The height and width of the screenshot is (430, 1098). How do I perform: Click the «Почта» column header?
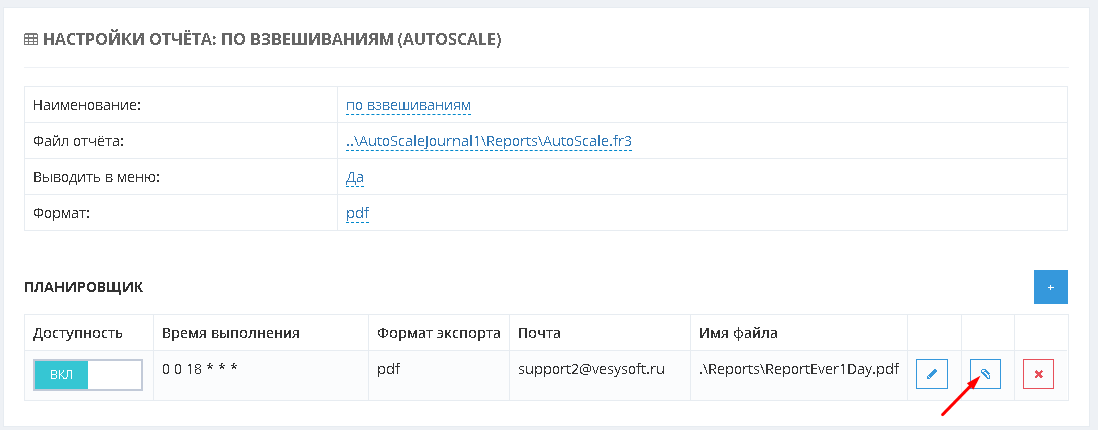pyautogui.click(x=538, y=333)
